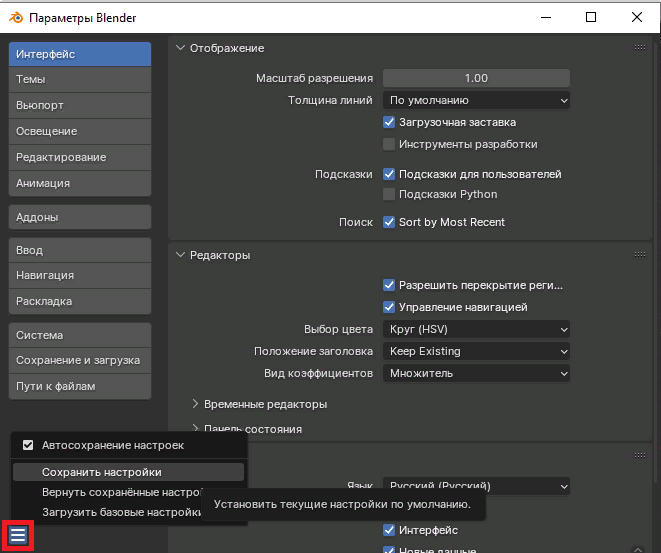Open the Ввод section
Viewport: 661px width, 553px height.
pyautogui.click(x=80, y=250)
